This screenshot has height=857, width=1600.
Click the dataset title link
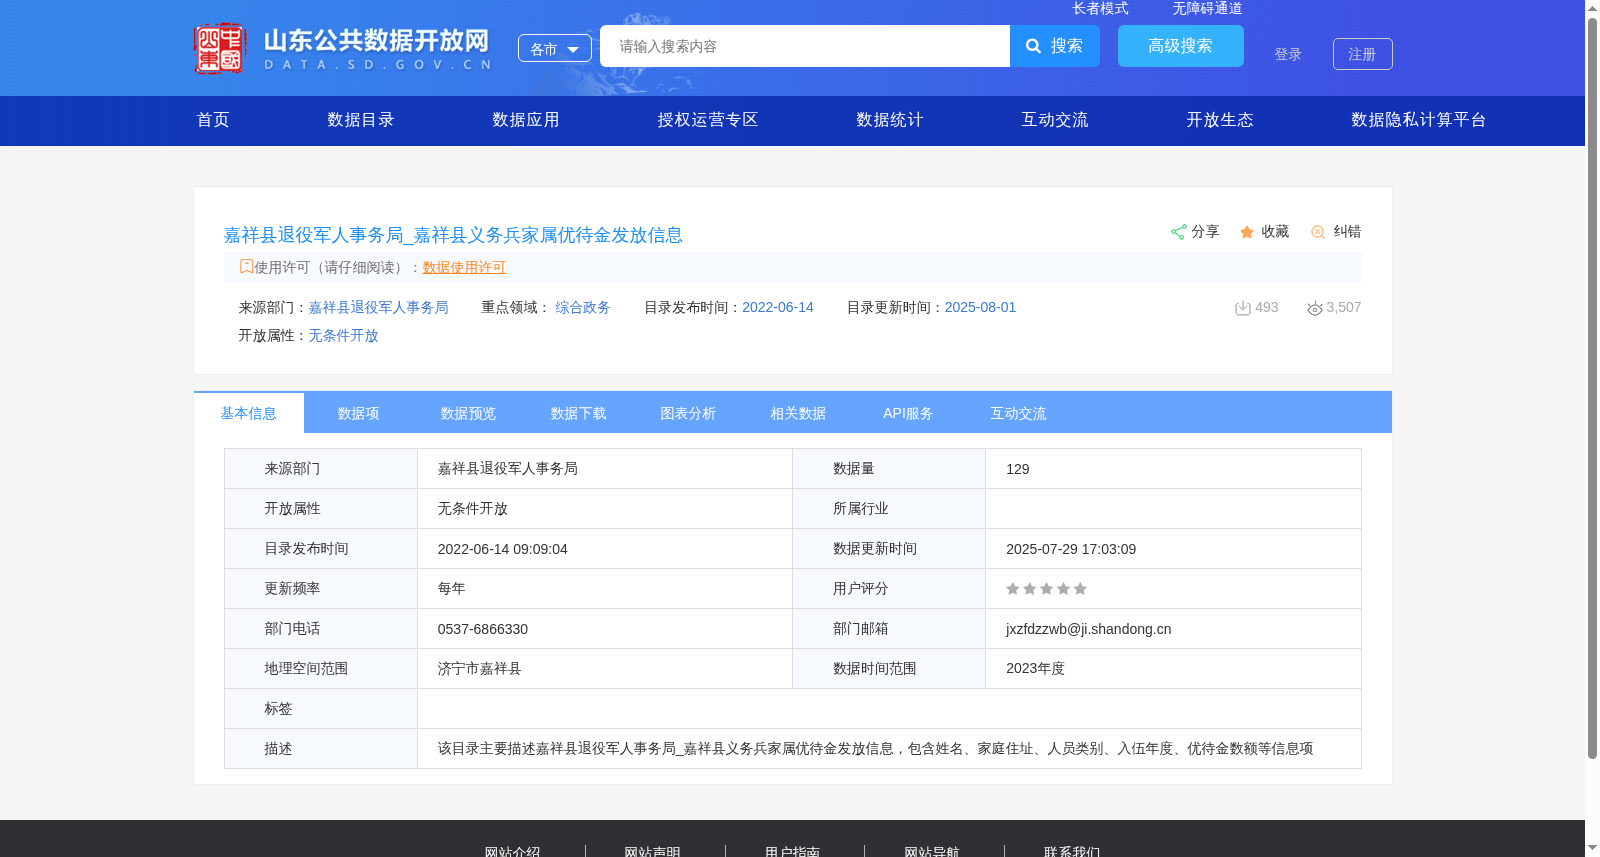453,235
